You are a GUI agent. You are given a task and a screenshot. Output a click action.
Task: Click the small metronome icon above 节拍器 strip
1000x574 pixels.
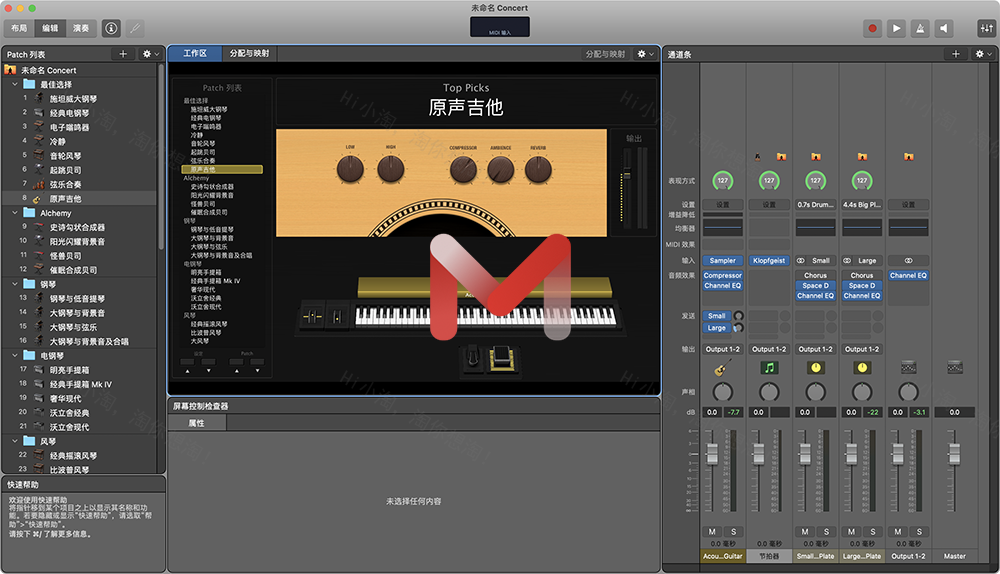coord(758,156)
